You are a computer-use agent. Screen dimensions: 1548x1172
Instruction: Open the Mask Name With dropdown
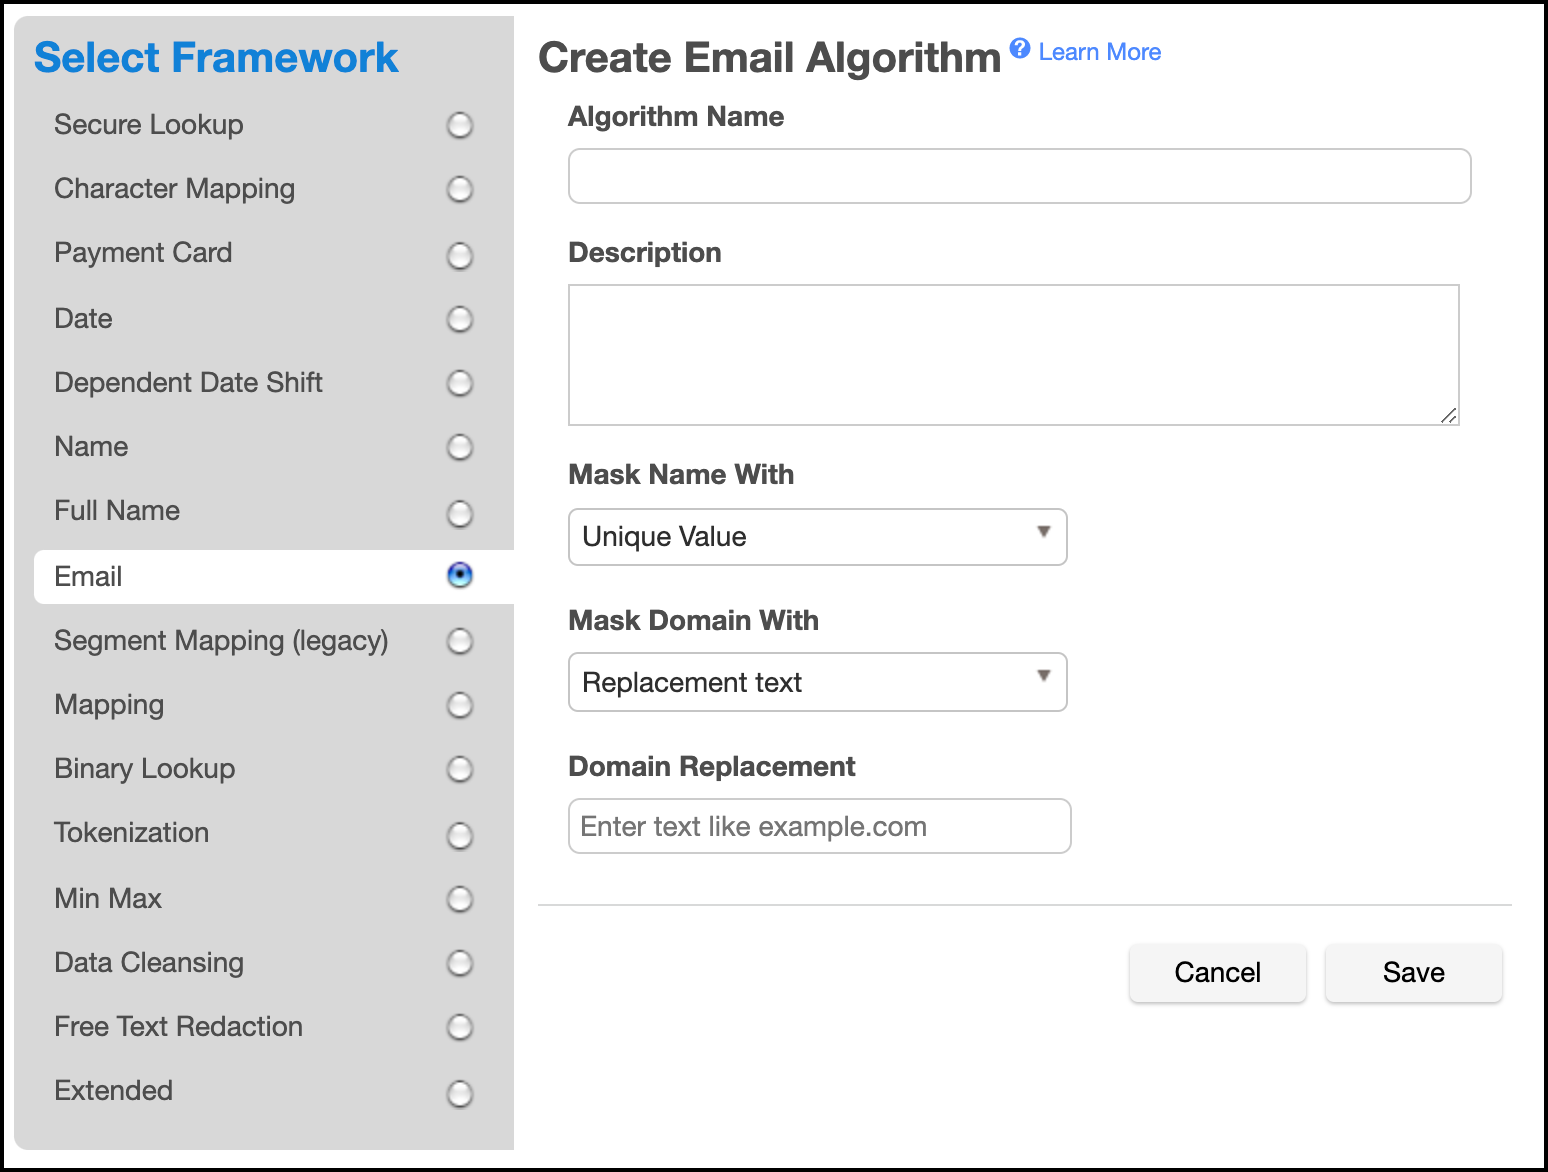pos(817,537)
